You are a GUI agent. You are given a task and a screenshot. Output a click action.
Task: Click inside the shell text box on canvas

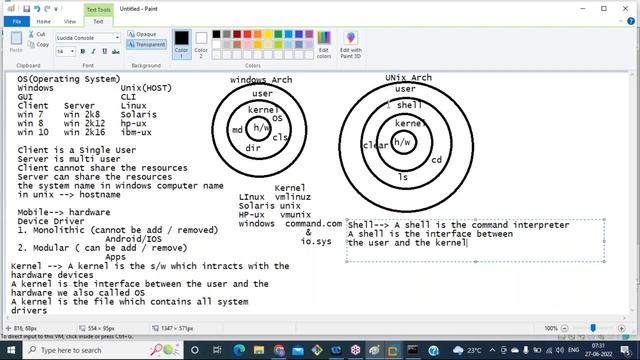476,241
